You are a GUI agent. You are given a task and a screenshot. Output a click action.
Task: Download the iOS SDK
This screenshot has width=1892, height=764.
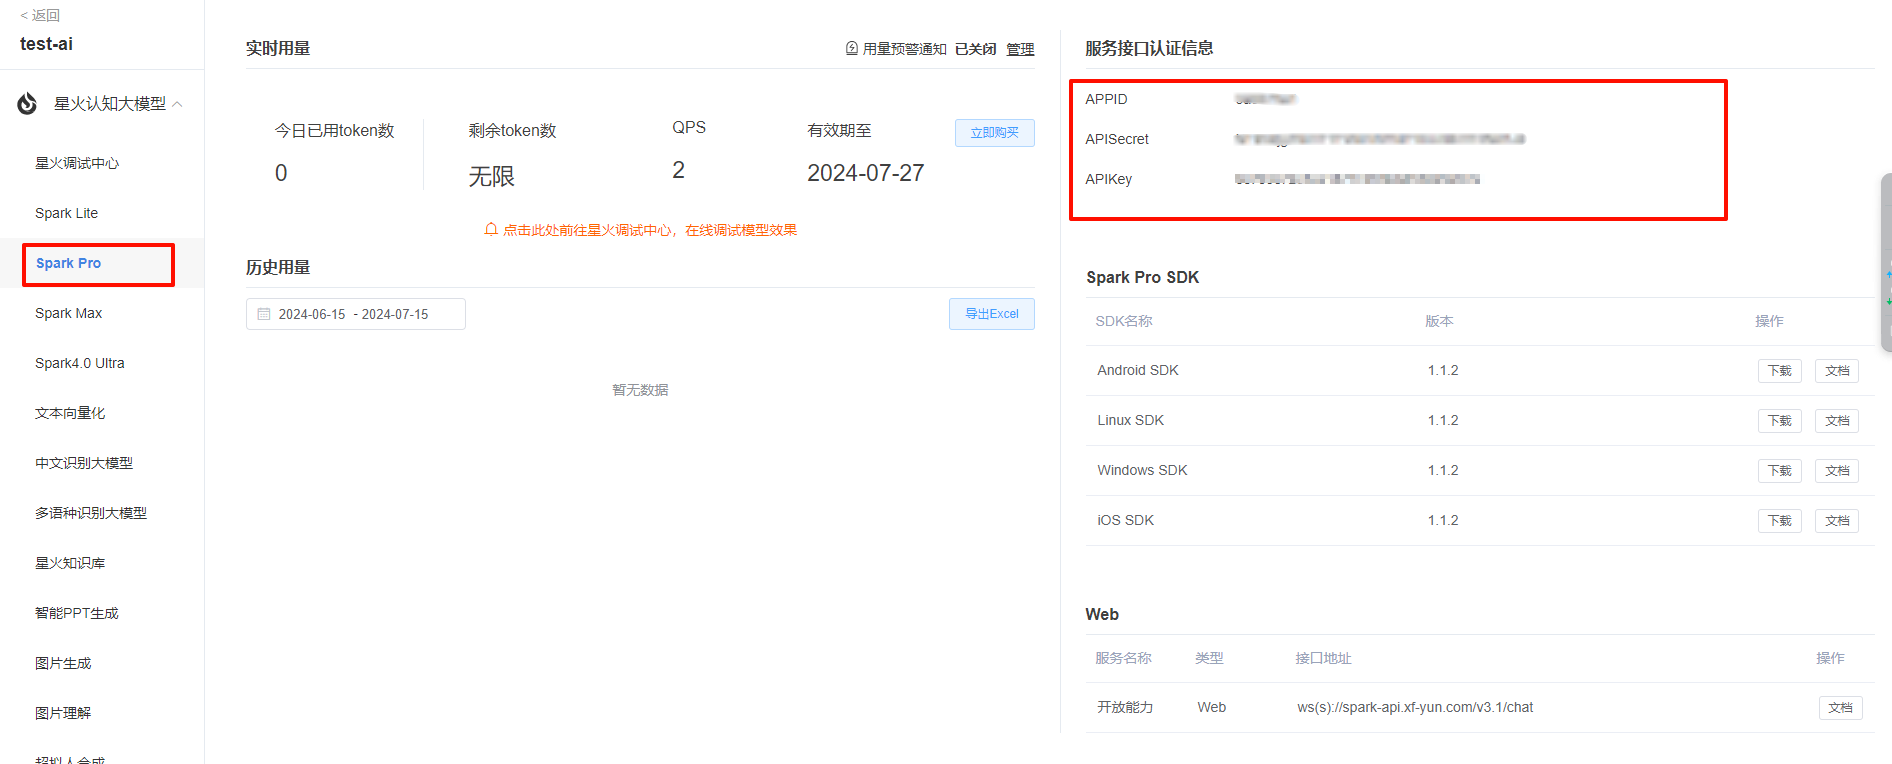click(1780, 521)
